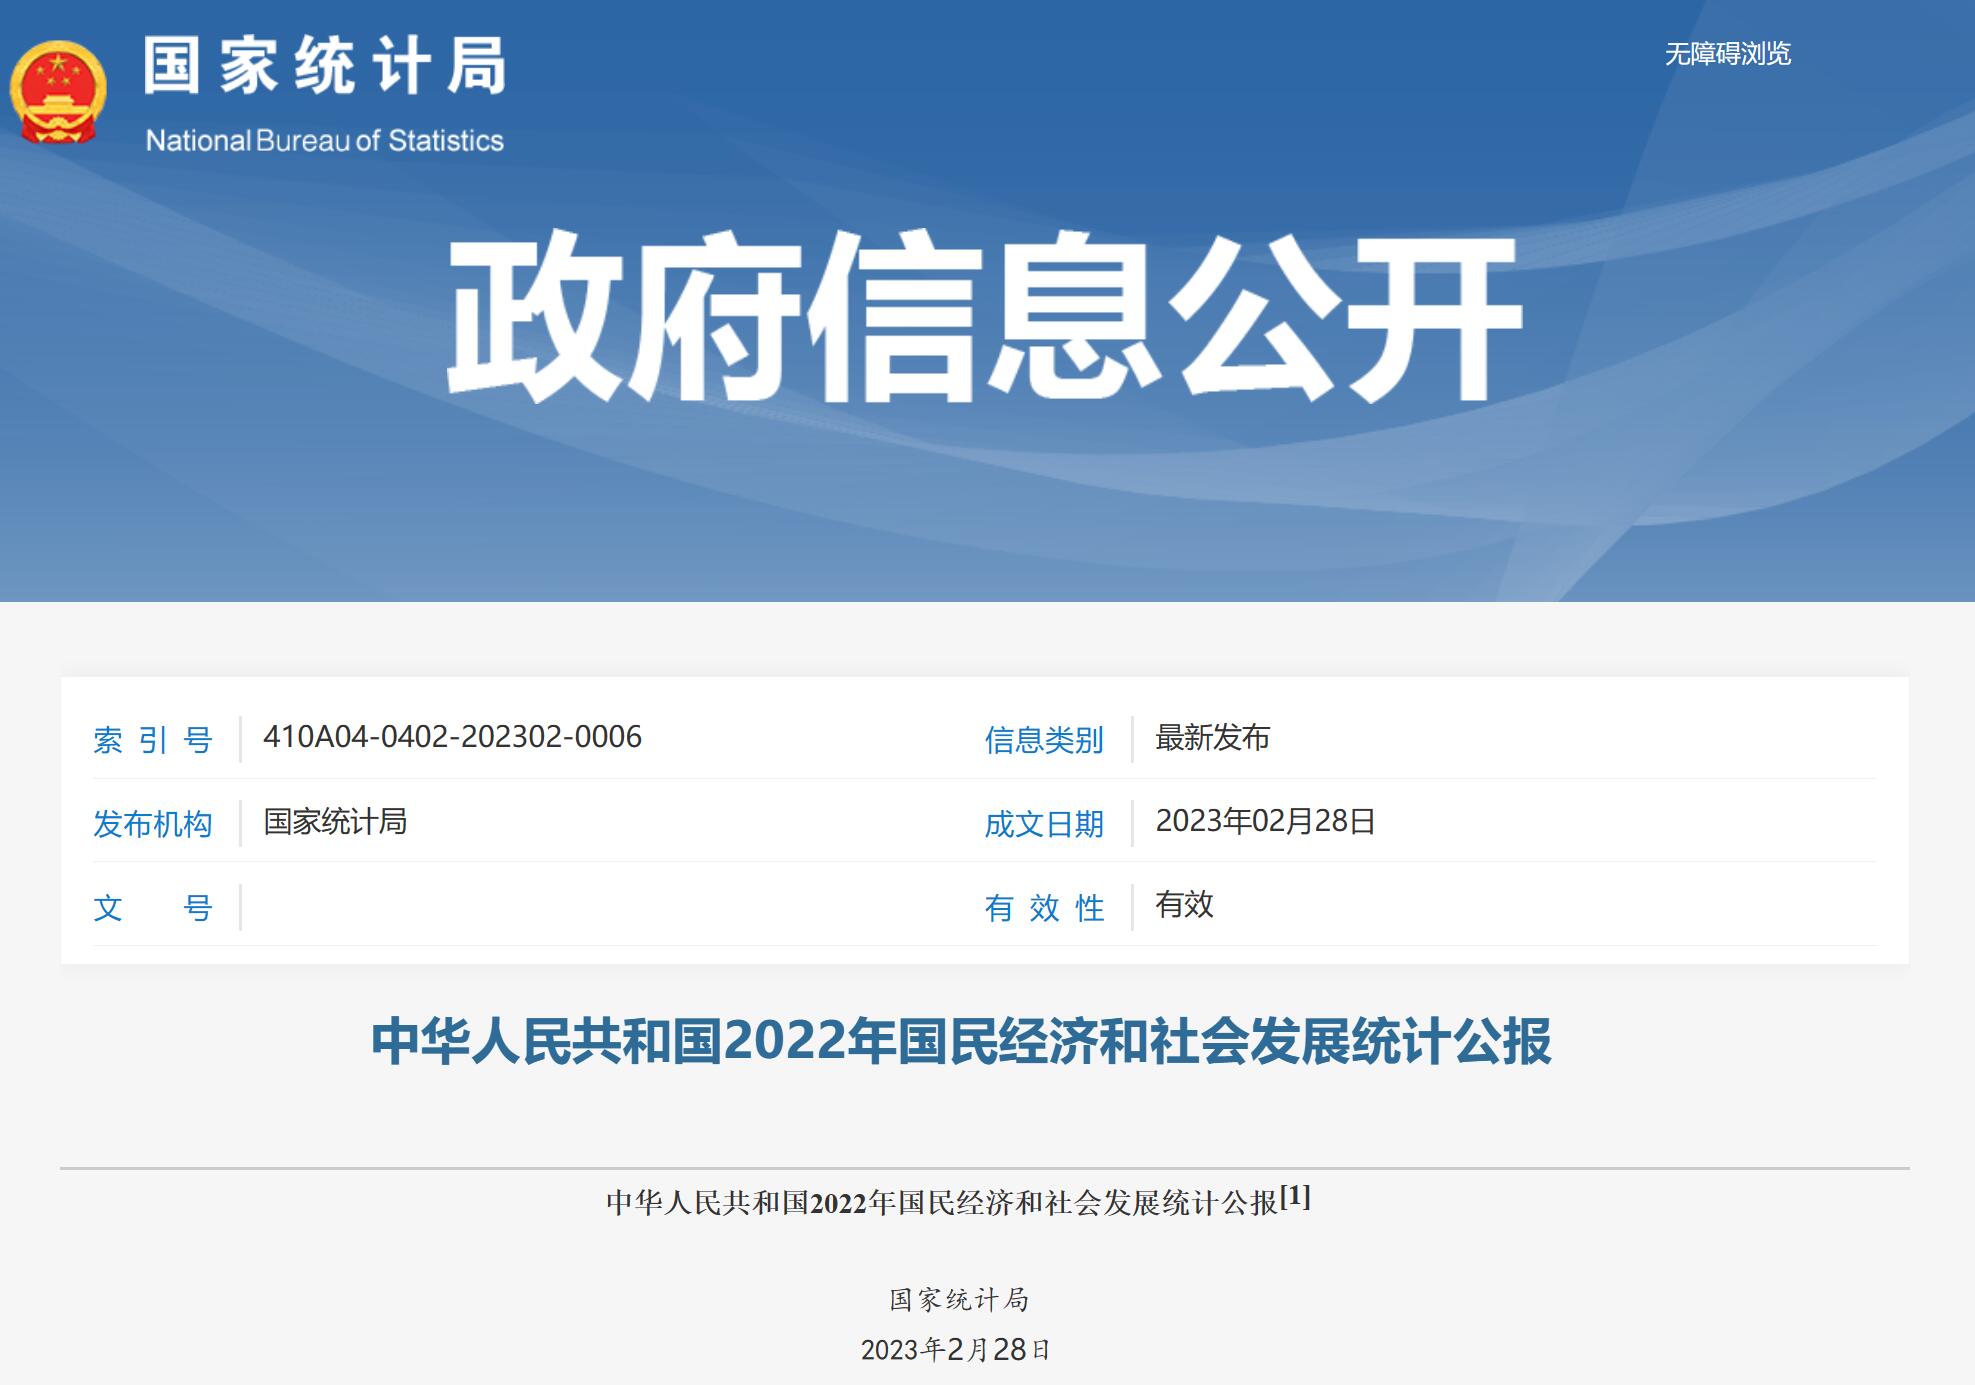The width and height of the screenshot is (1975, 1385).
Task: Open the 无障碍浏览 accessibility link
Action: pos(1727,54)
